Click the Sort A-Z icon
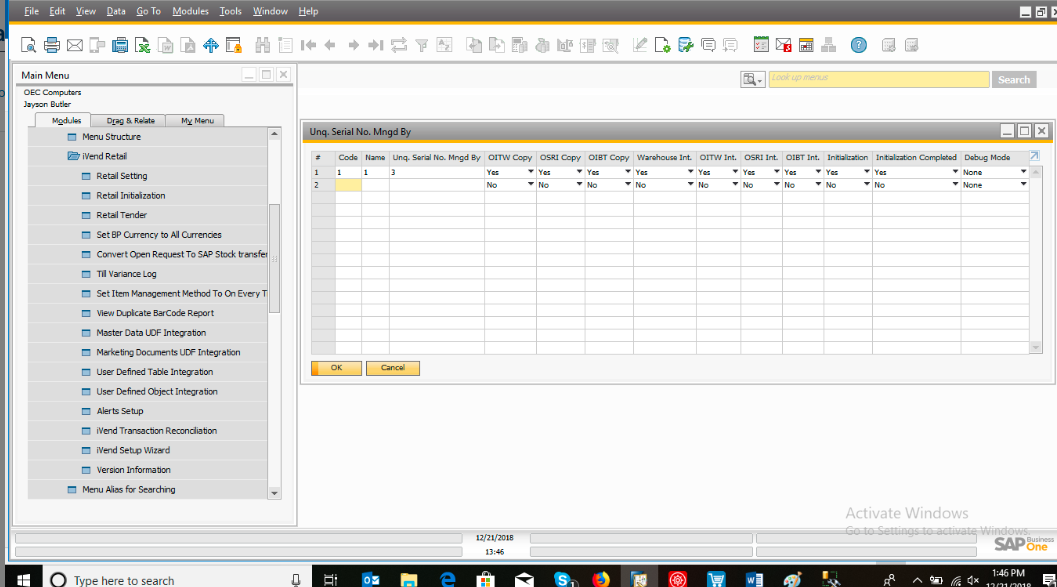The height and width of the screenshot is (587, 1057). coord(445,45)
